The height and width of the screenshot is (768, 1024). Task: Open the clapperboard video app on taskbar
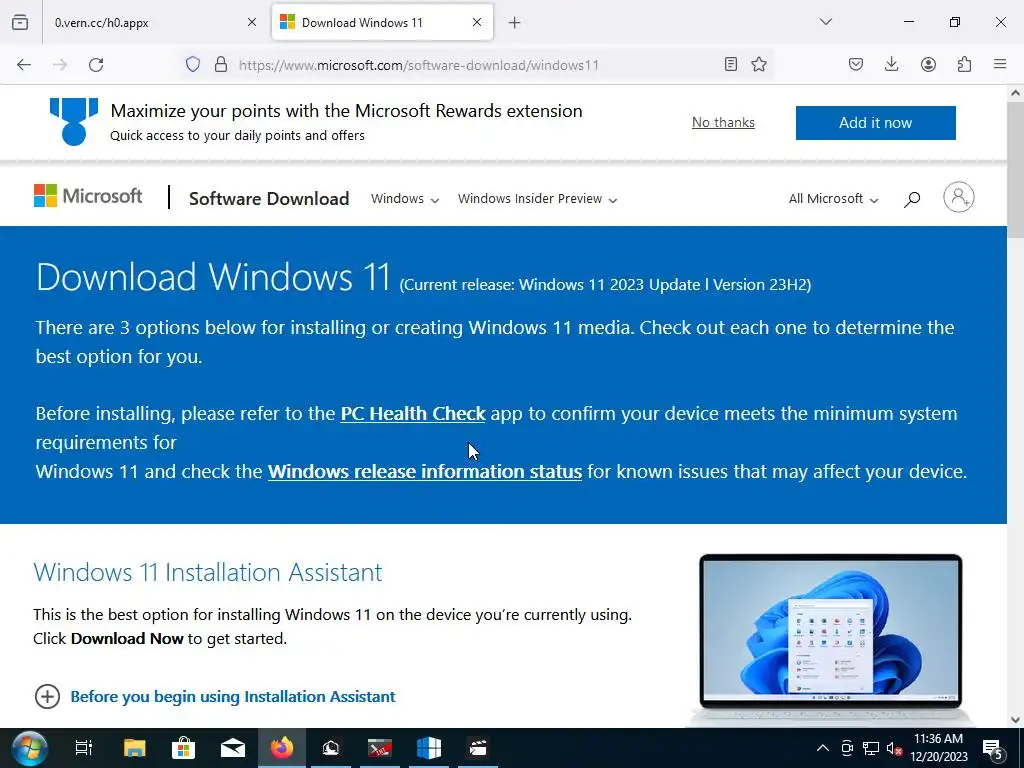(478, 748)
